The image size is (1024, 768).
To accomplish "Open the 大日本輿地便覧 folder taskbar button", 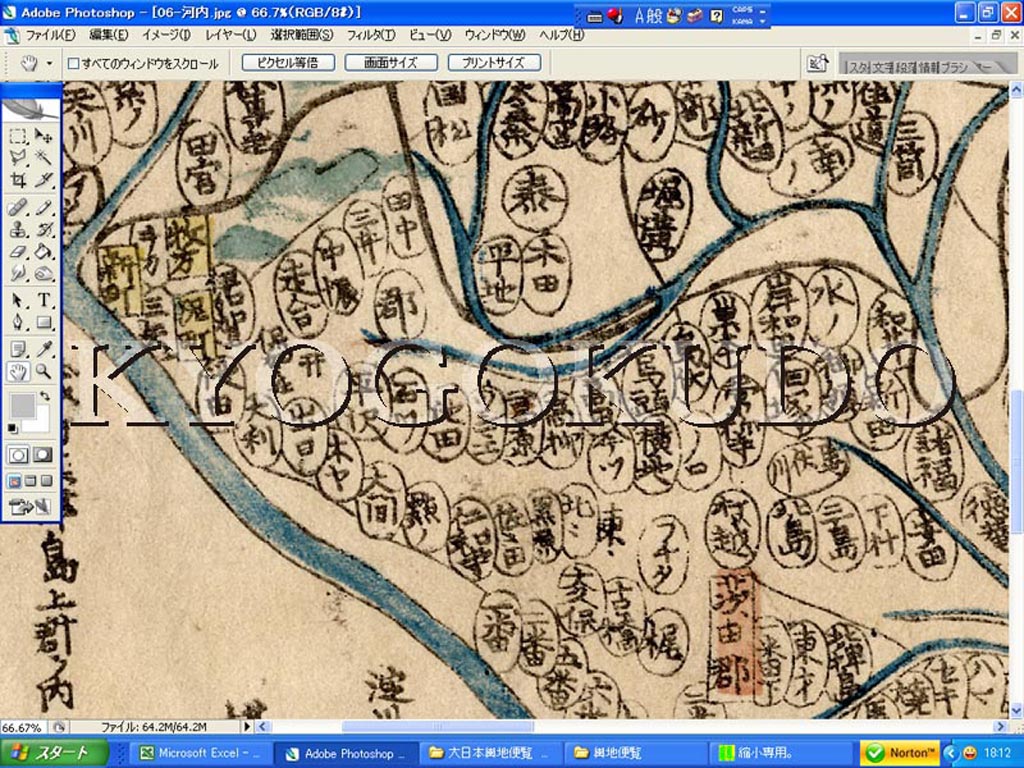I will pyautogui.click(x=489, y=753).
